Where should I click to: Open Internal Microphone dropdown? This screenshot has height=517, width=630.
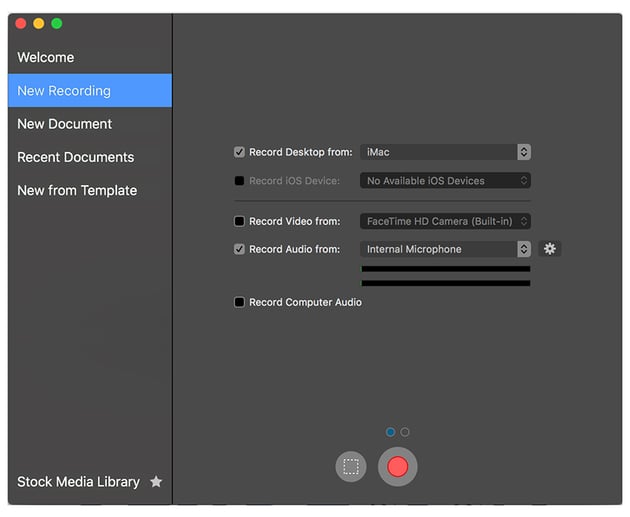click(x=445, y=249)
